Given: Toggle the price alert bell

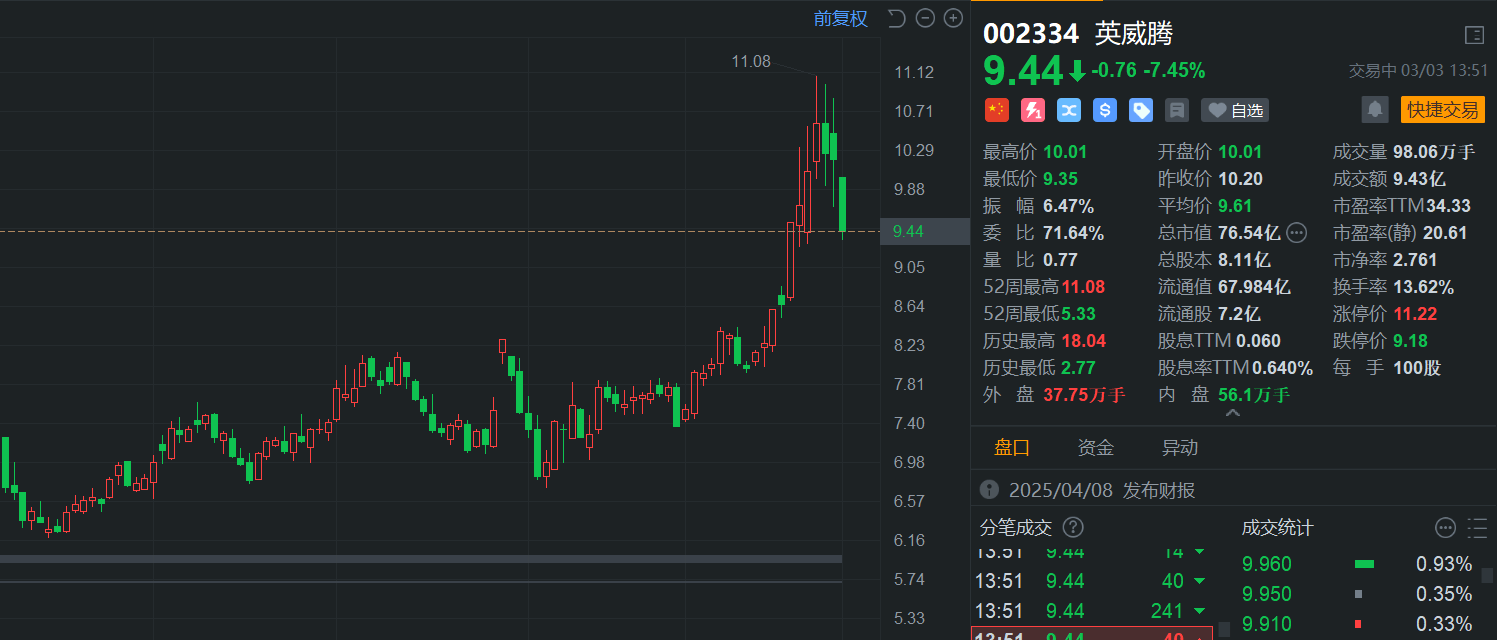Looking at the screenshot, I should pyautogui.click(x=1376, y=109).
